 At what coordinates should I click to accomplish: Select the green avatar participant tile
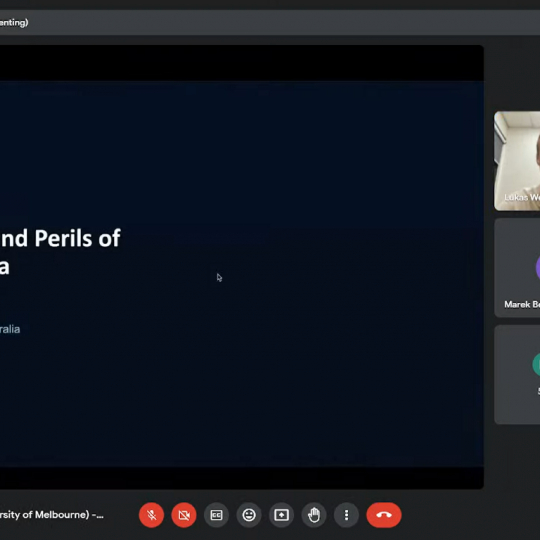coord(517,375)
